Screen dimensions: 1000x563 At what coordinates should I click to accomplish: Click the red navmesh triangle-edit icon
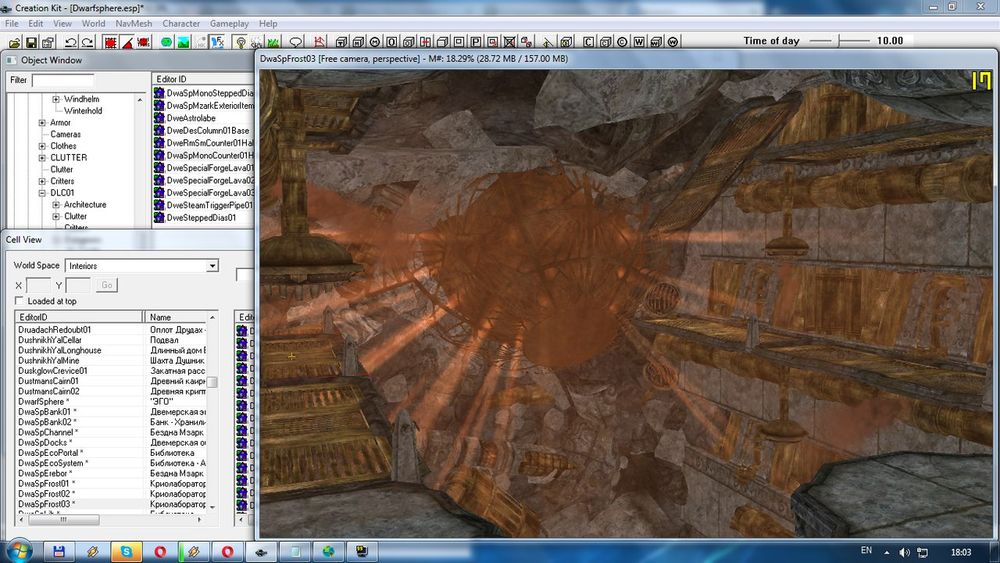[x=320, y=42]
